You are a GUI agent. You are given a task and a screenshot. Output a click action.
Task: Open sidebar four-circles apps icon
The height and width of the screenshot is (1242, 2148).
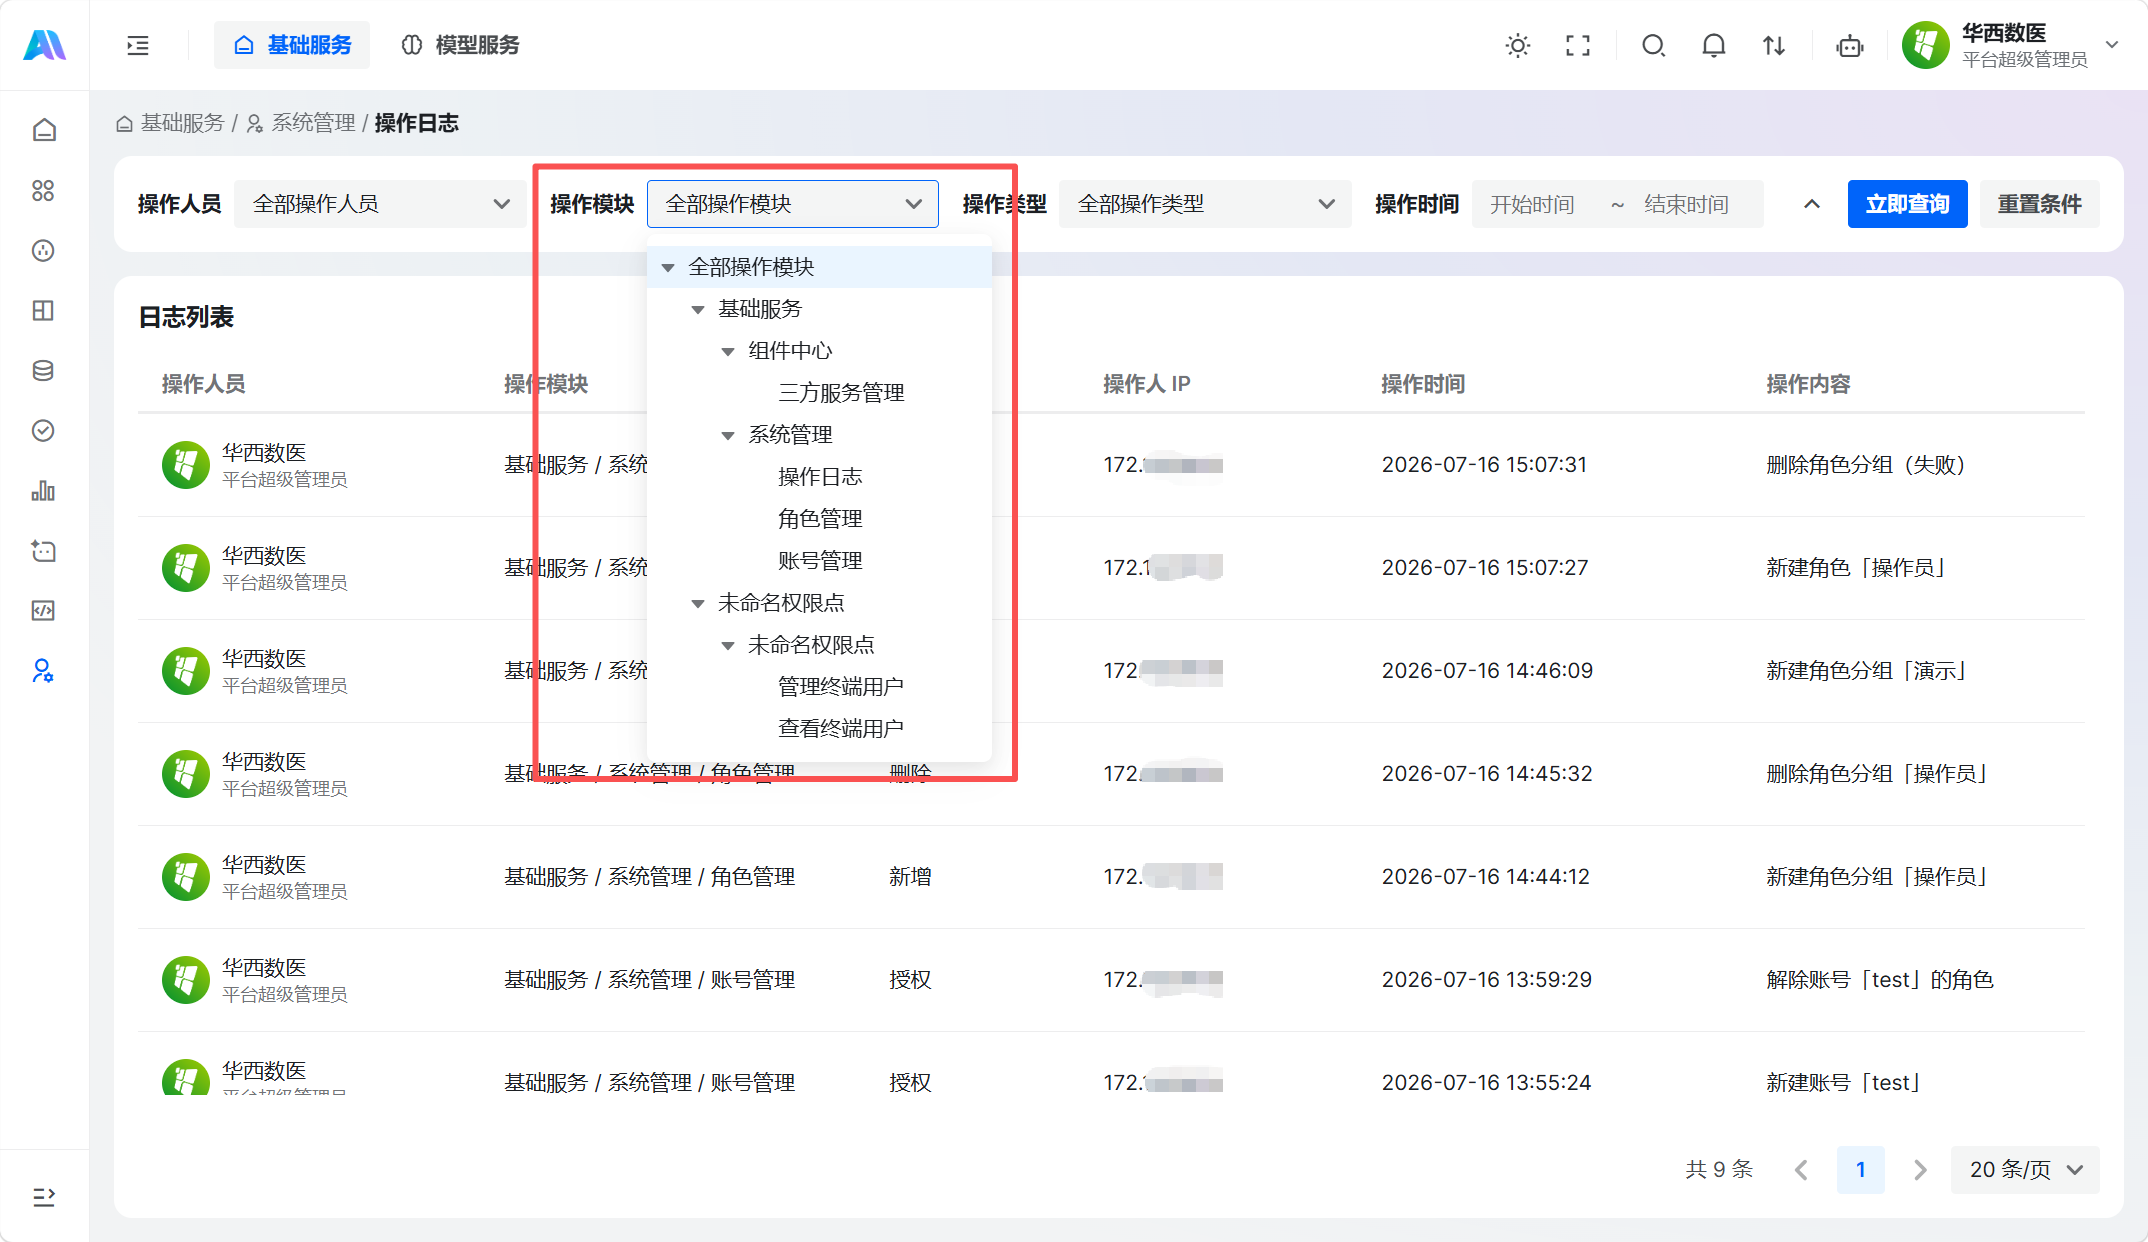point(43,190)
